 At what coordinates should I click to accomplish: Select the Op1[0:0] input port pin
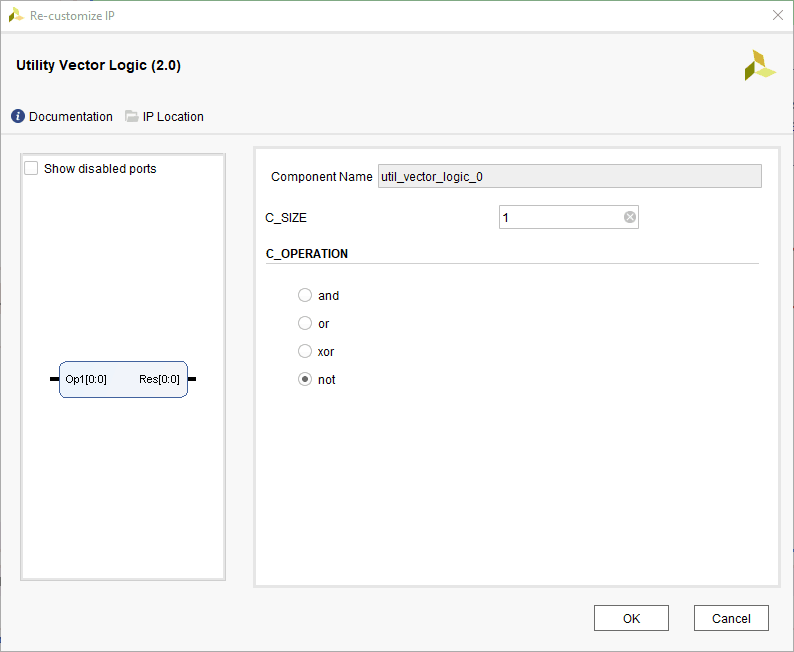(x=54, y=379)
